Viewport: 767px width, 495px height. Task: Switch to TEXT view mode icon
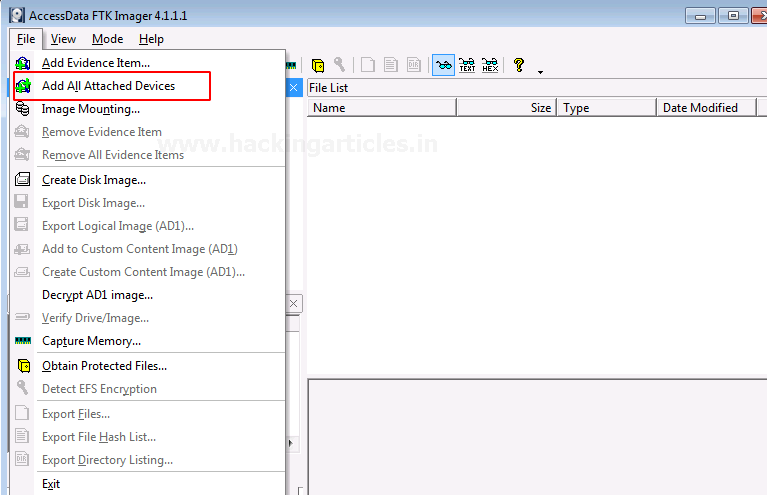(467, 65)
